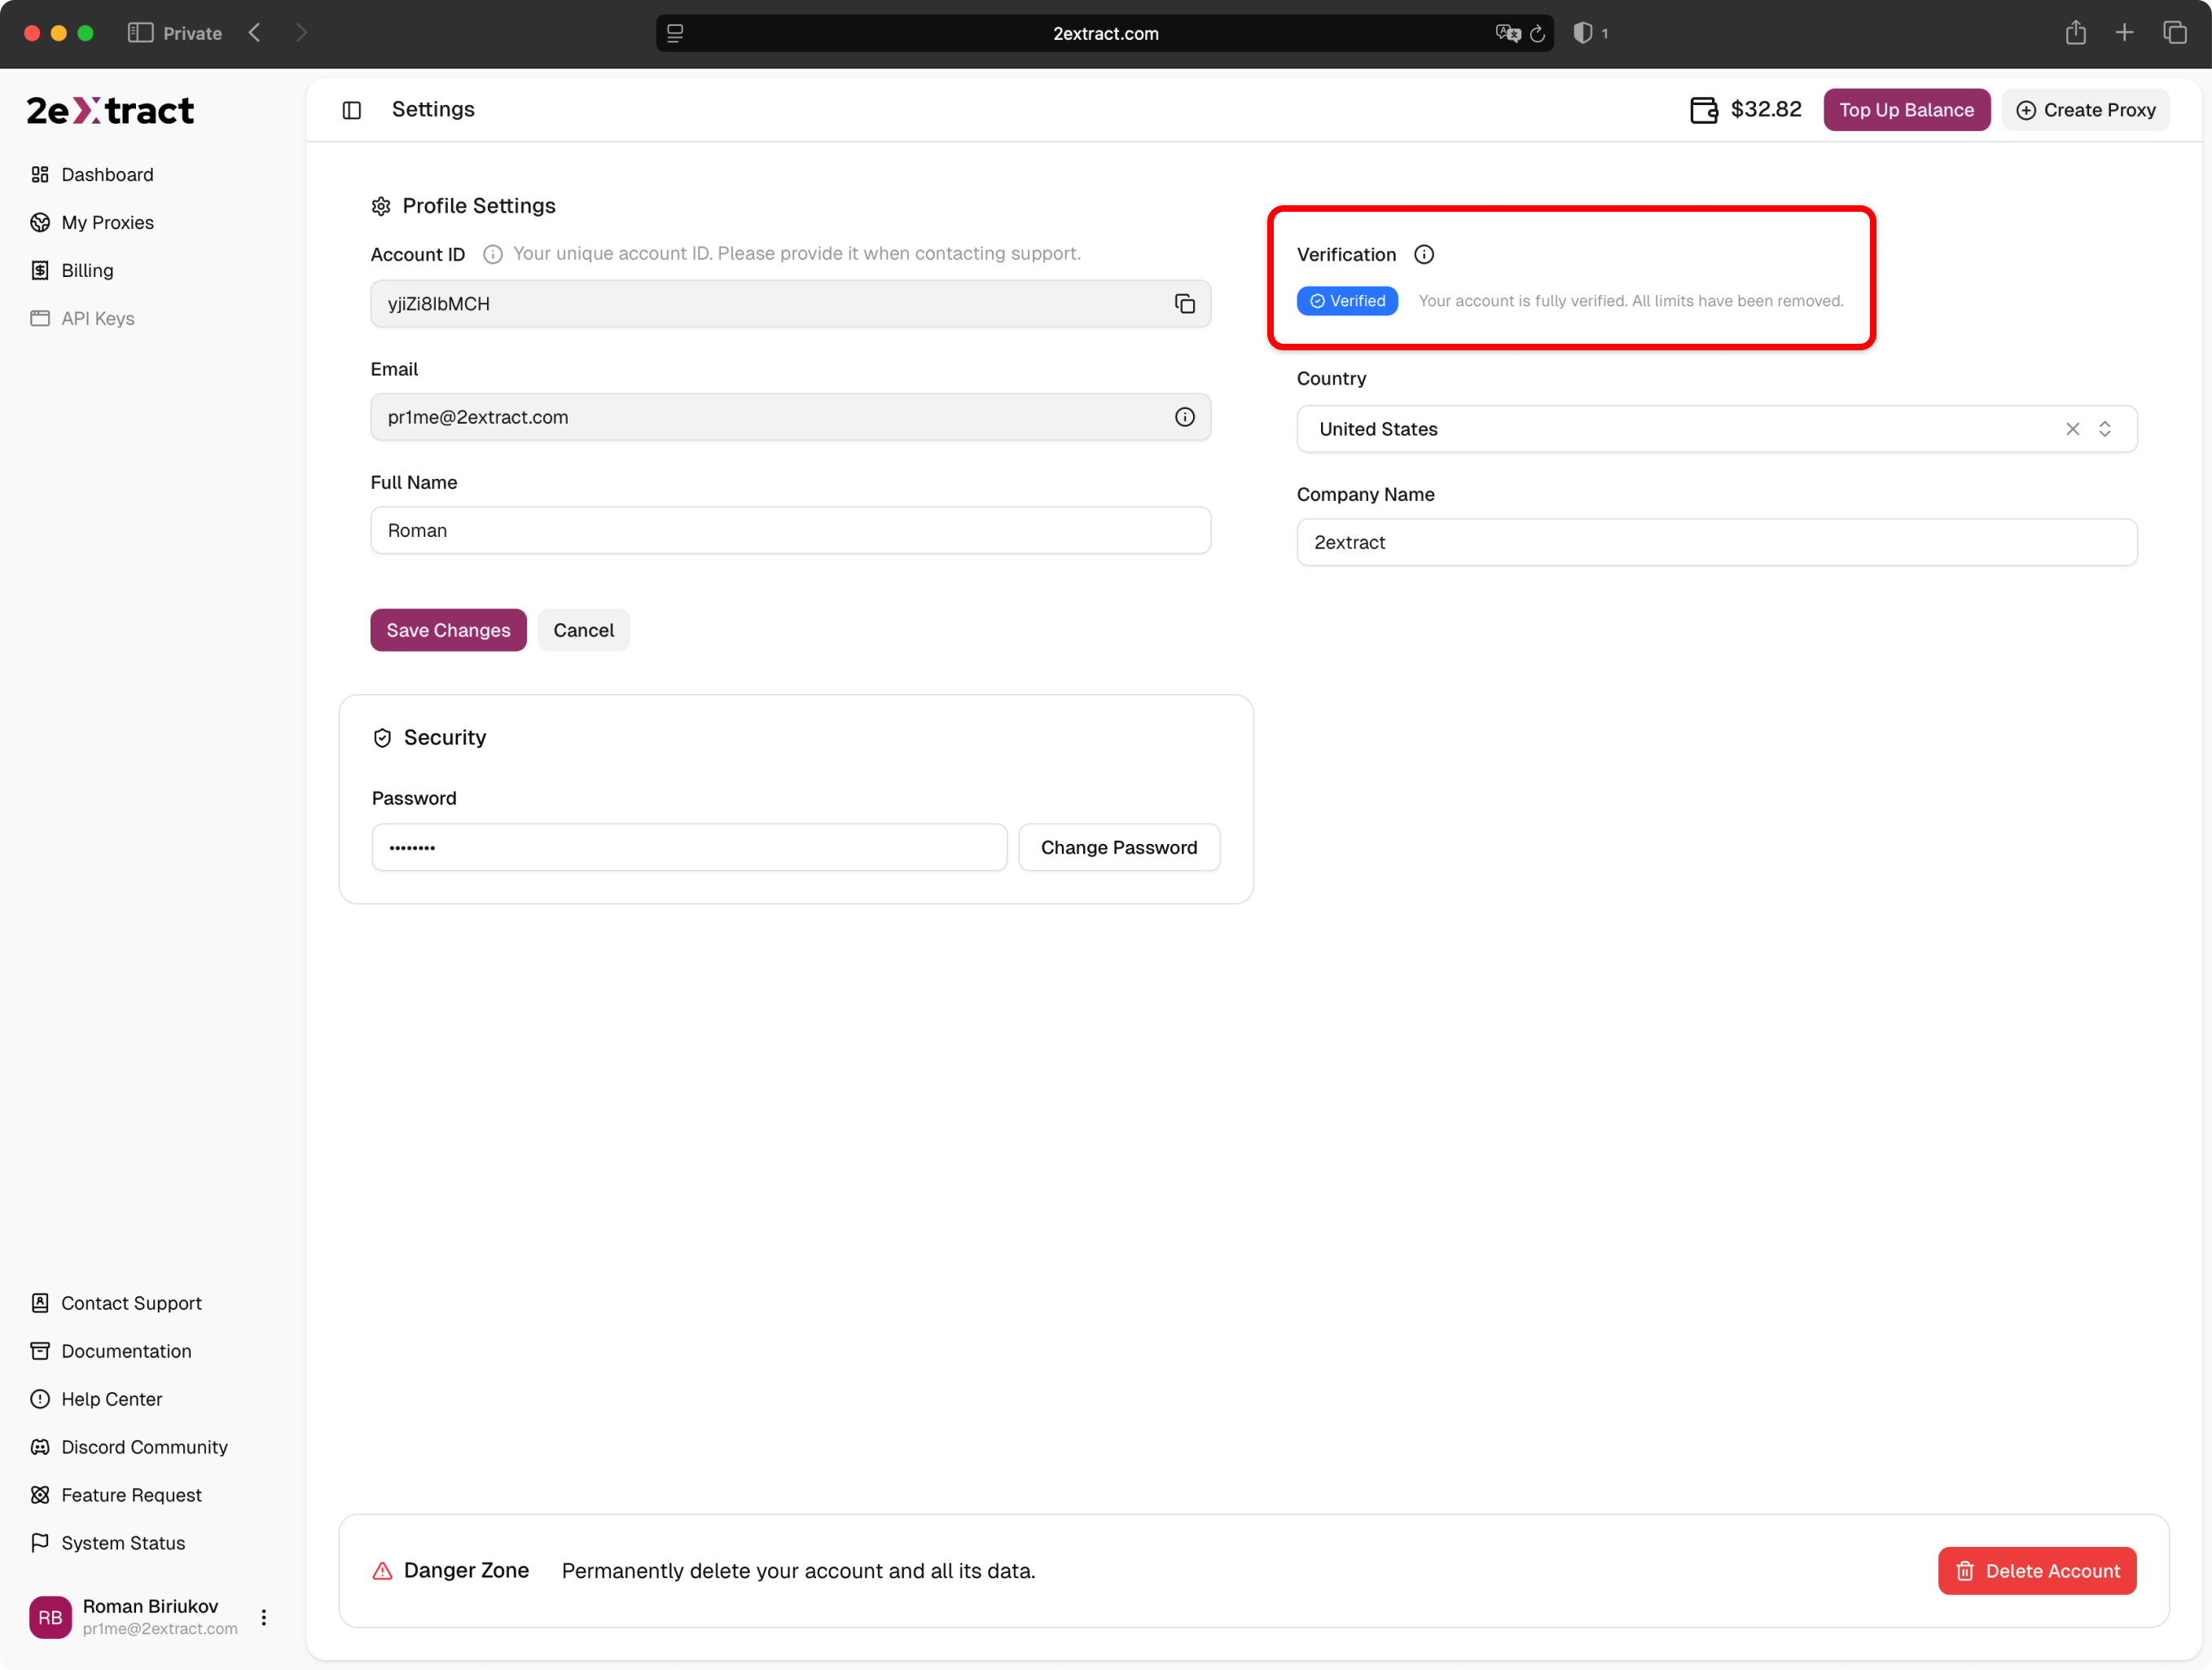Copy the Account ID to clipboard
This screenshot has width=2212, height=1670.
1184,304
